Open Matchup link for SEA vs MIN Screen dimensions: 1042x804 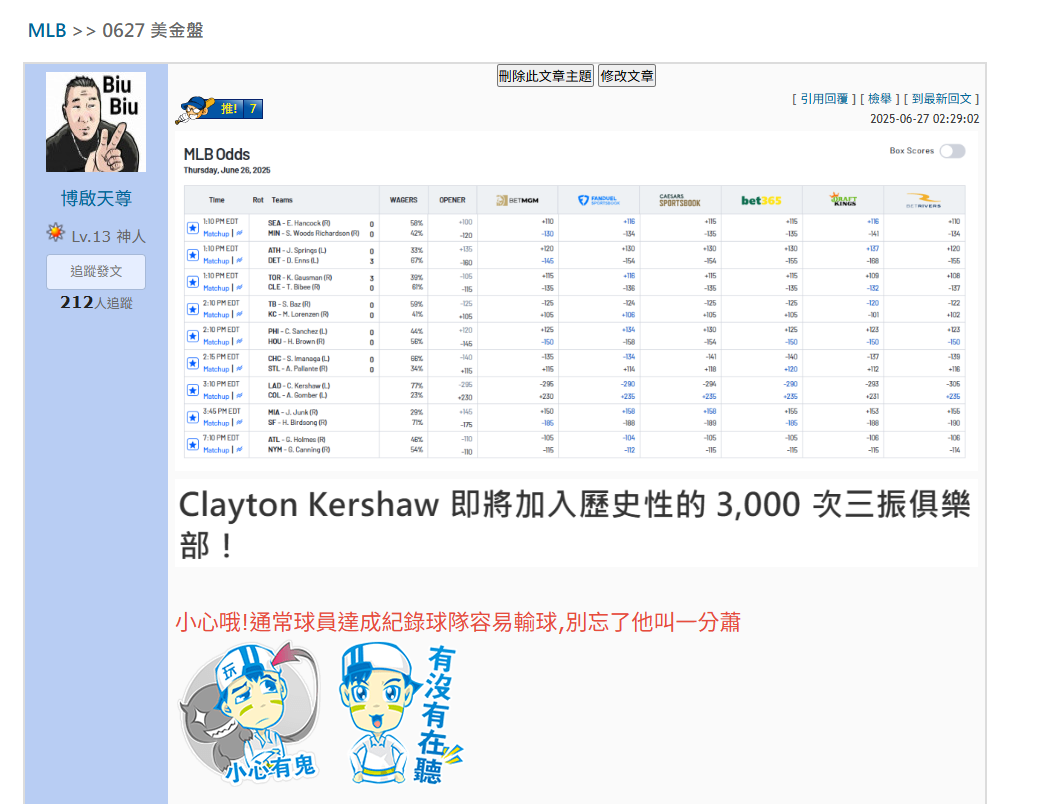point(216,234)
